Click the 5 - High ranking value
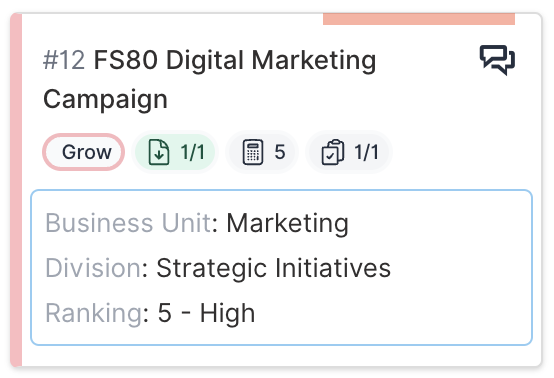This screenshot has width=554, height=378. tap(206, 313)
